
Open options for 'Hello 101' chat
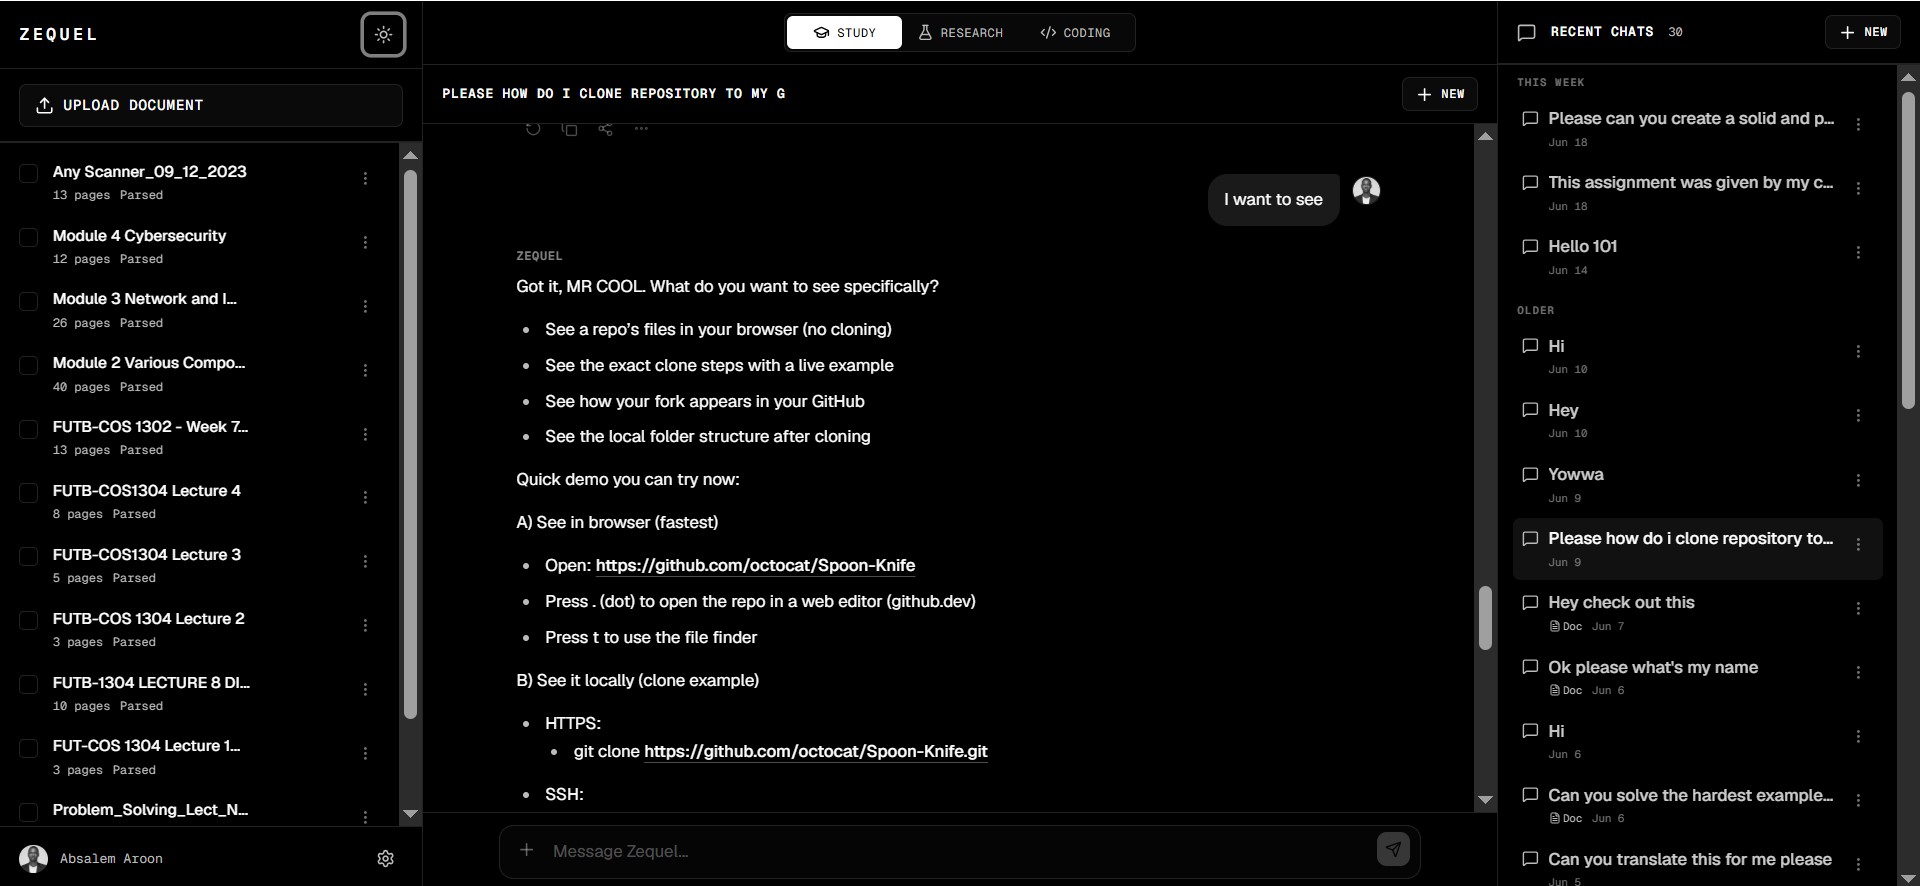[x=1858, y=253]
